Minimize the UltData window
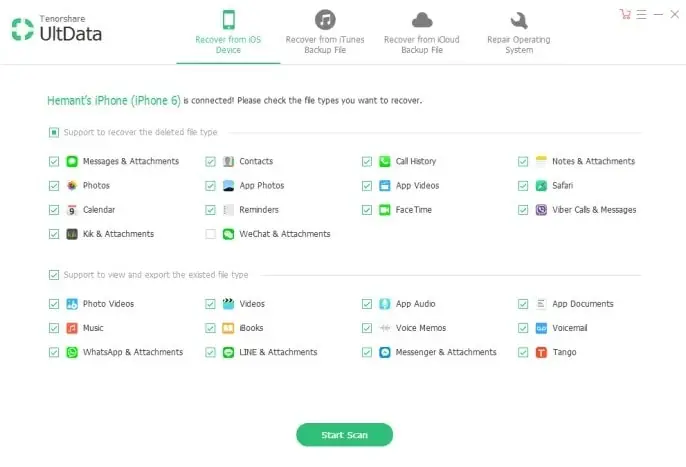 click(x=658, y=14)
